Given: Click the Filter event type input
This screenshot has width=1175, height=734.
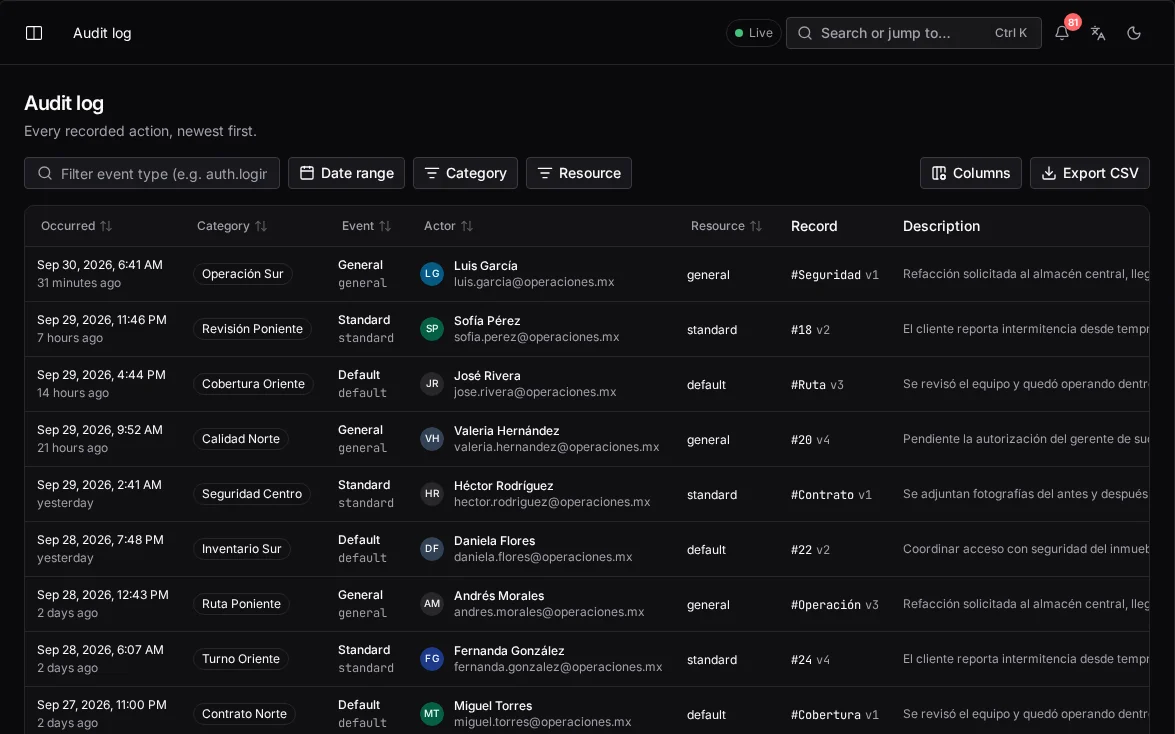Looking at the screenshot, I should point(152,173).
